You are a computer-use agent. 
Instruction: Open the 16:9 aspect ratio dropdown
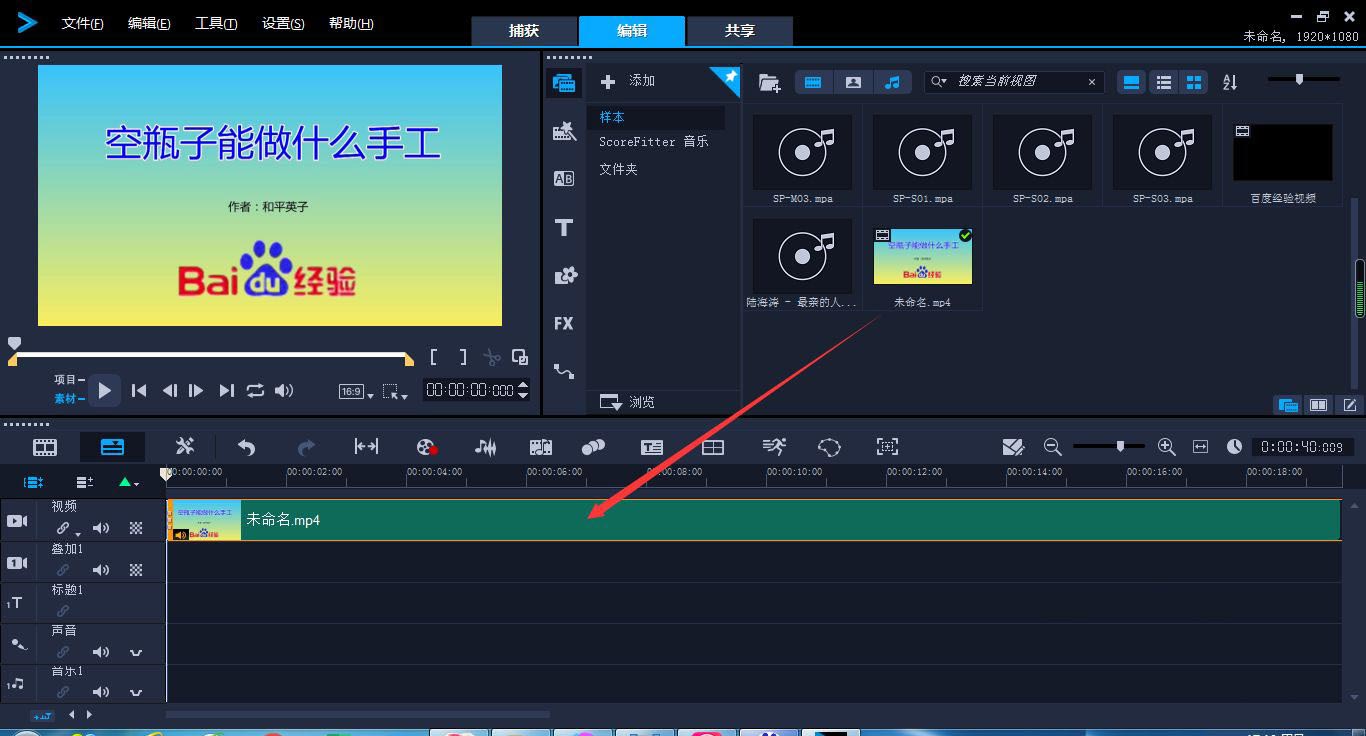[356, 392]
